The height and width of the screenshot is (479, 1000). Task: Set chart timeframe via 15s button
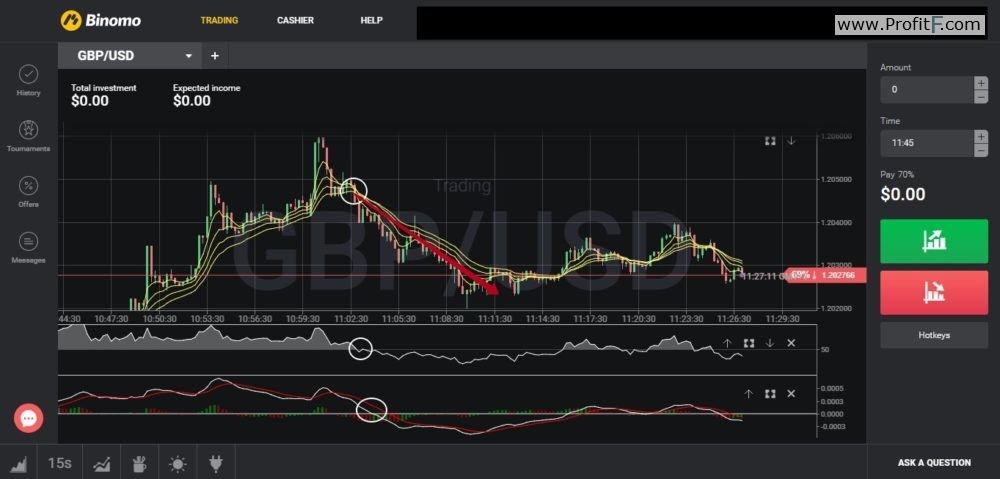(60, 463)
